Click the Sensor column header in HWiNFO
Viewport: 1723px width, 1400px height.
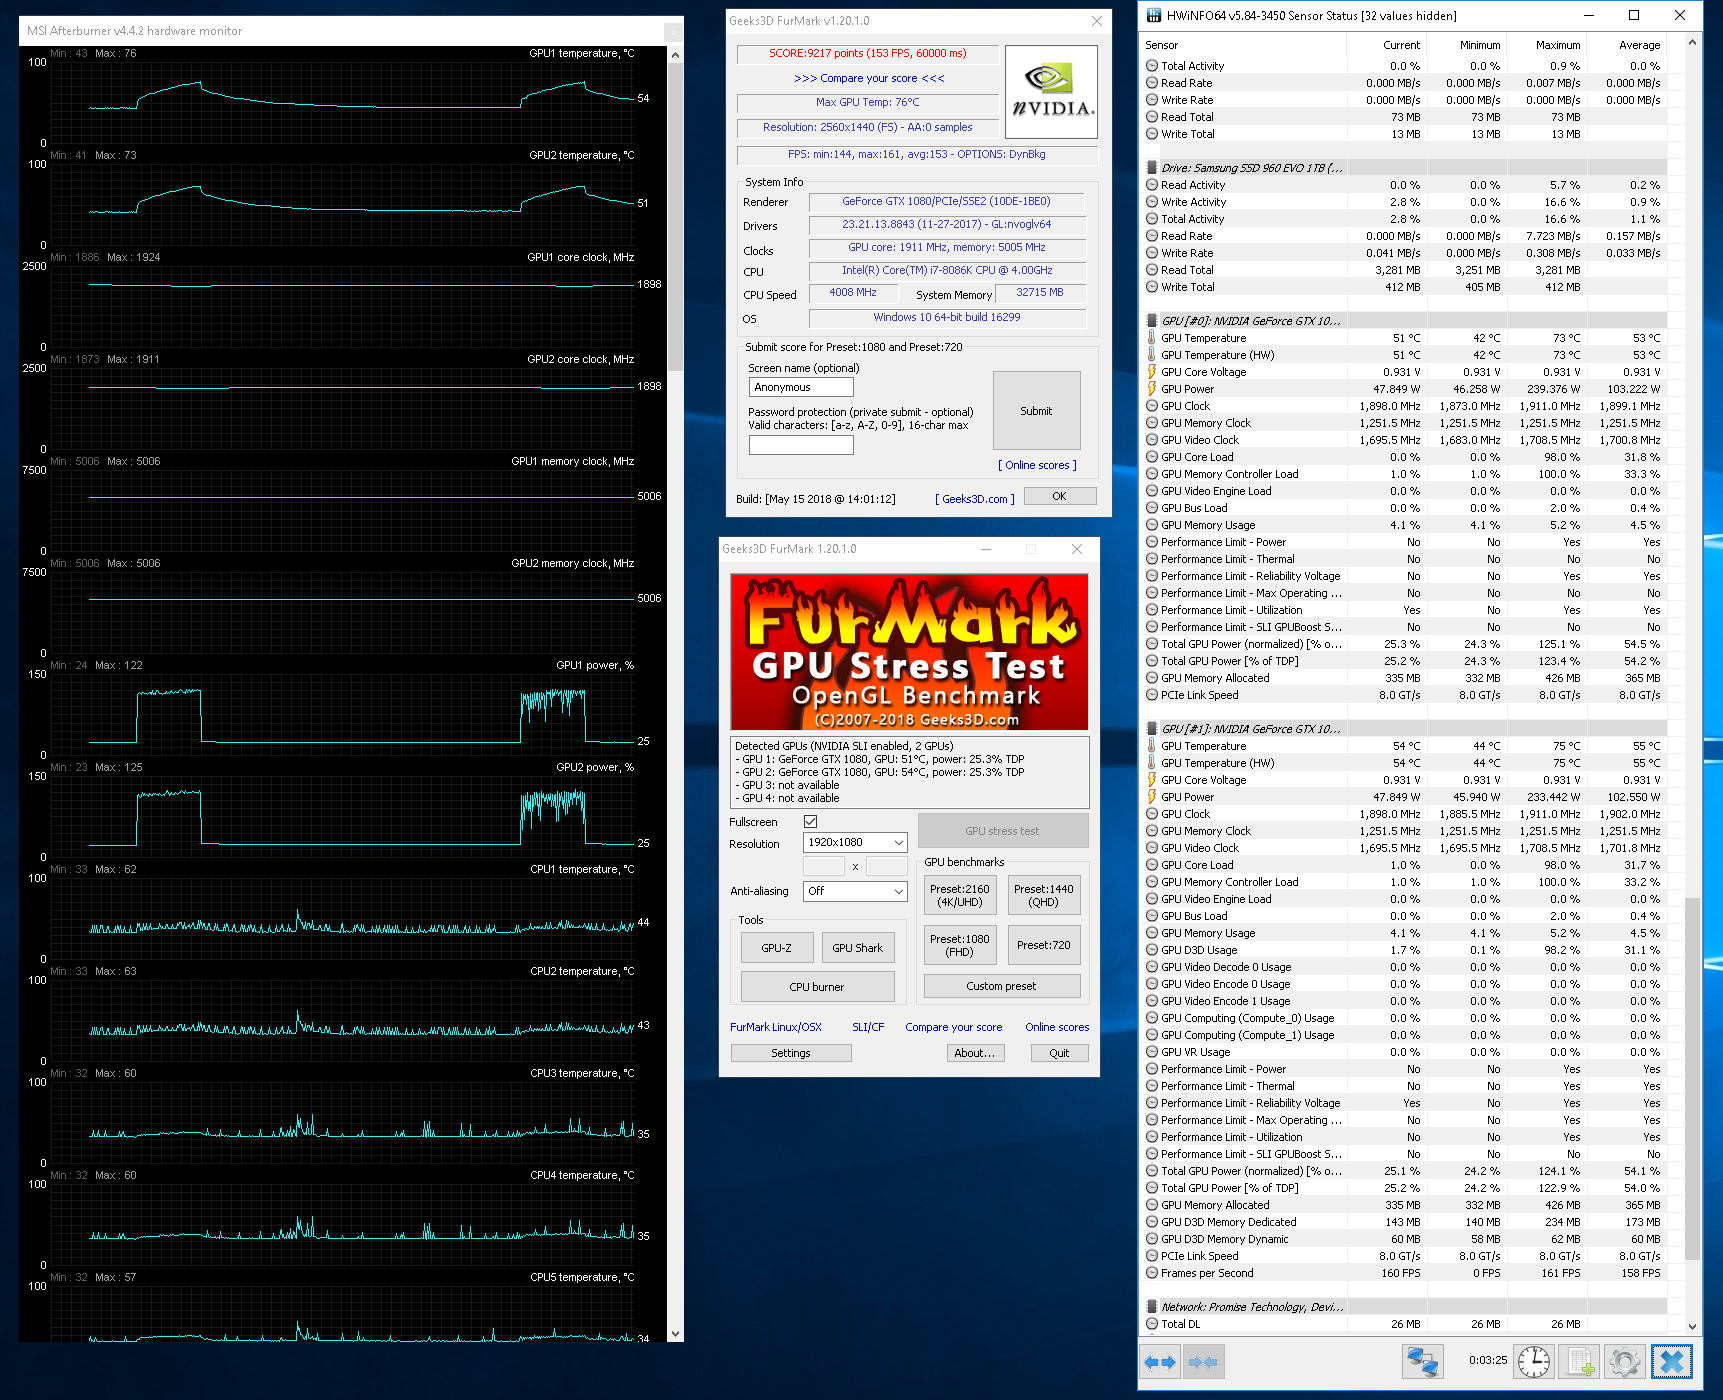point(1245,45)
